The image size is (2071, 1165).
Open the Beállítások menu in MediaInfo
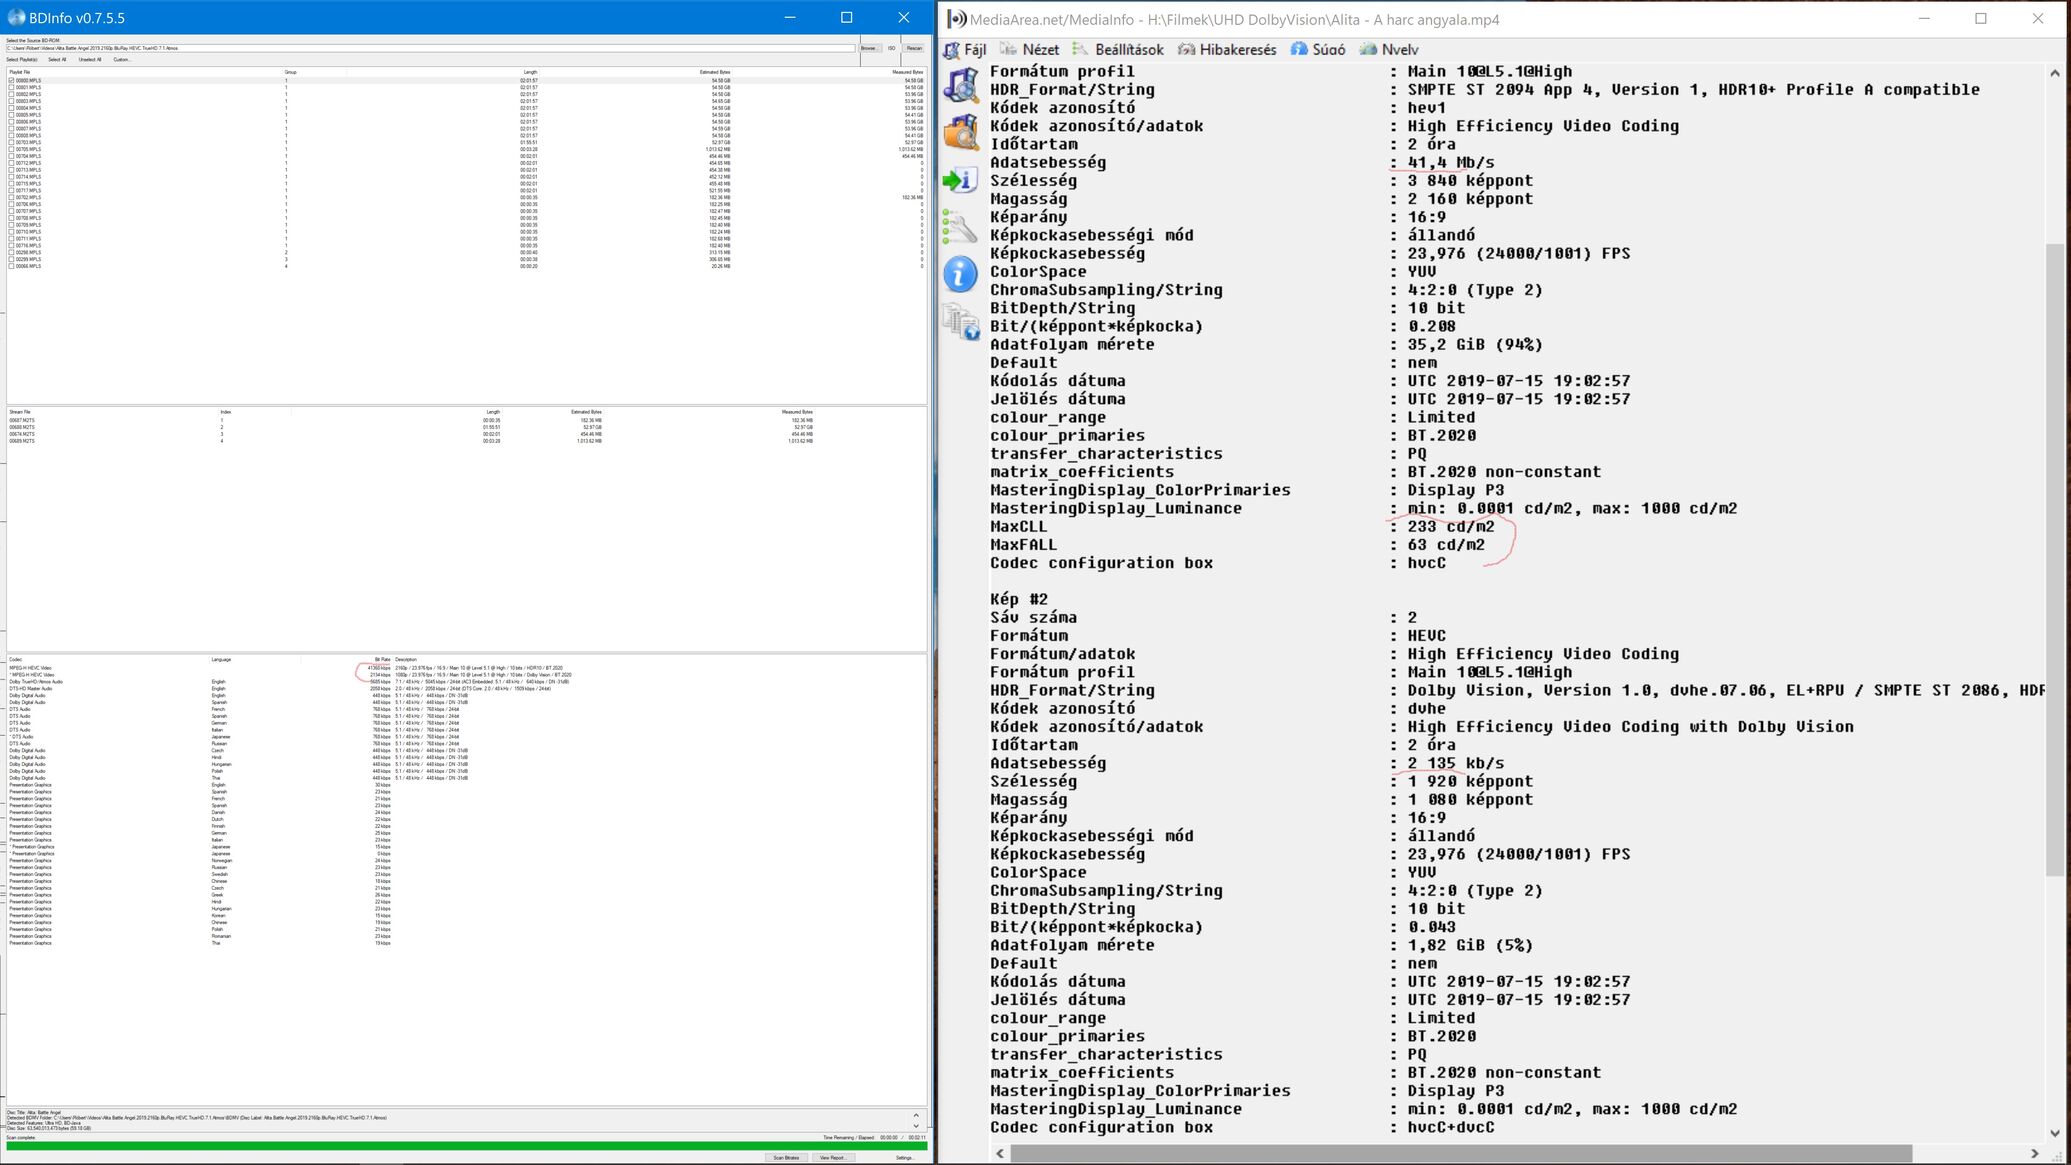(x=1118, y=49)
